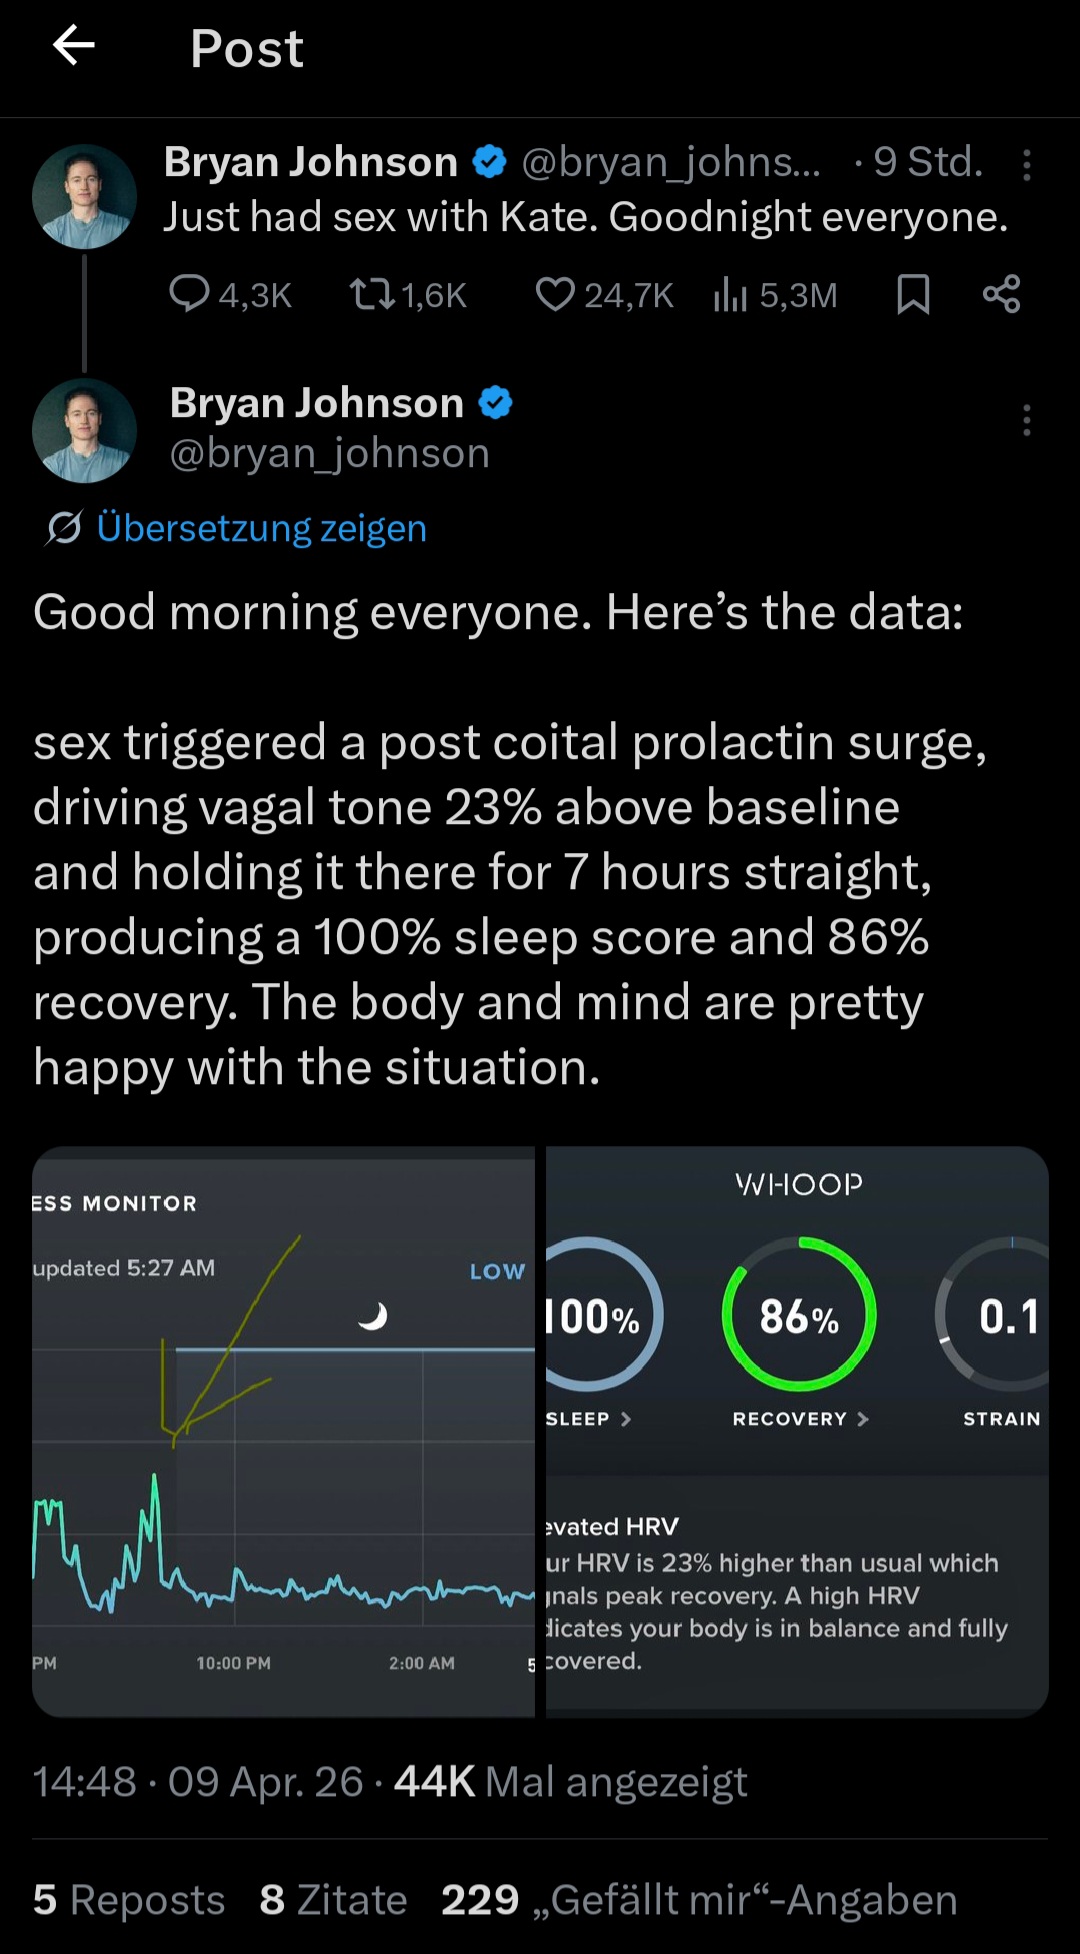The height and width of the screenshot is (1954, 1080).
Task: Bookmark the first post
Action: pyautogui.click(x=913, y=294)
